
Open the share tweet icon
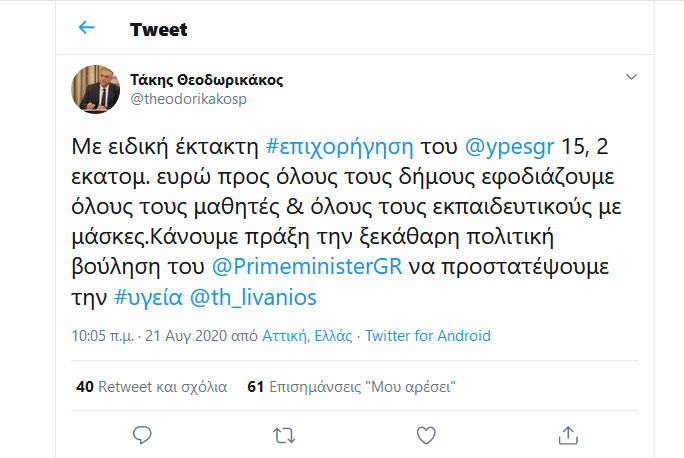click(568, 434)
